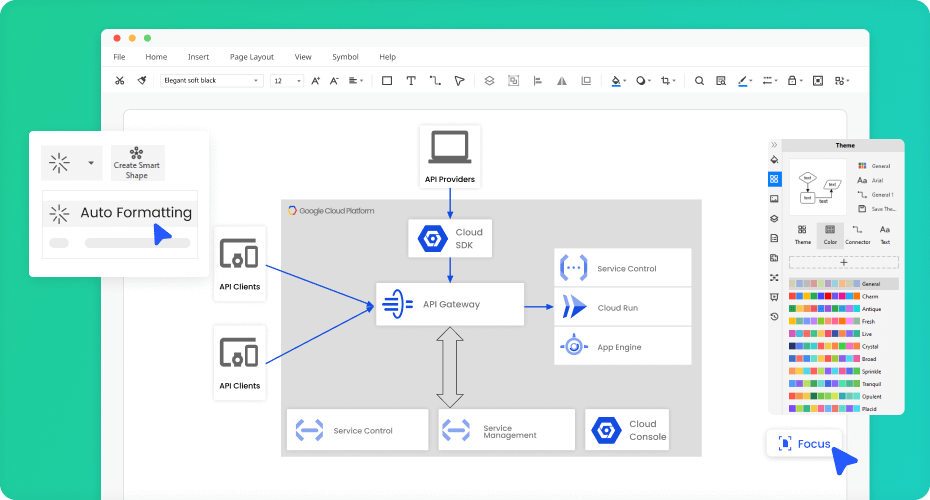Open Elegant soft black font dropdown

[x=211, y=81]
